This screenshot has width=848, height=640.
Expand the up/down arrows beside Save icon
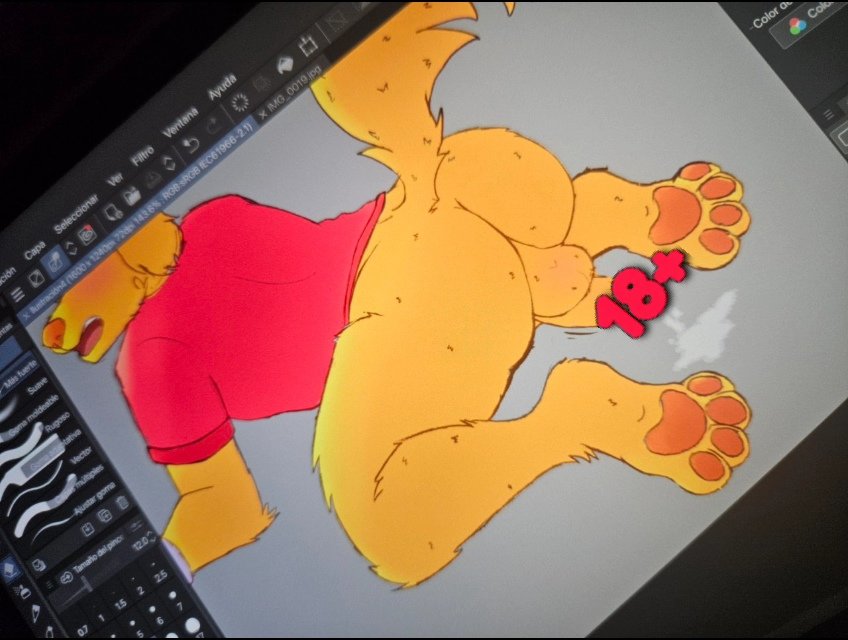169,164
